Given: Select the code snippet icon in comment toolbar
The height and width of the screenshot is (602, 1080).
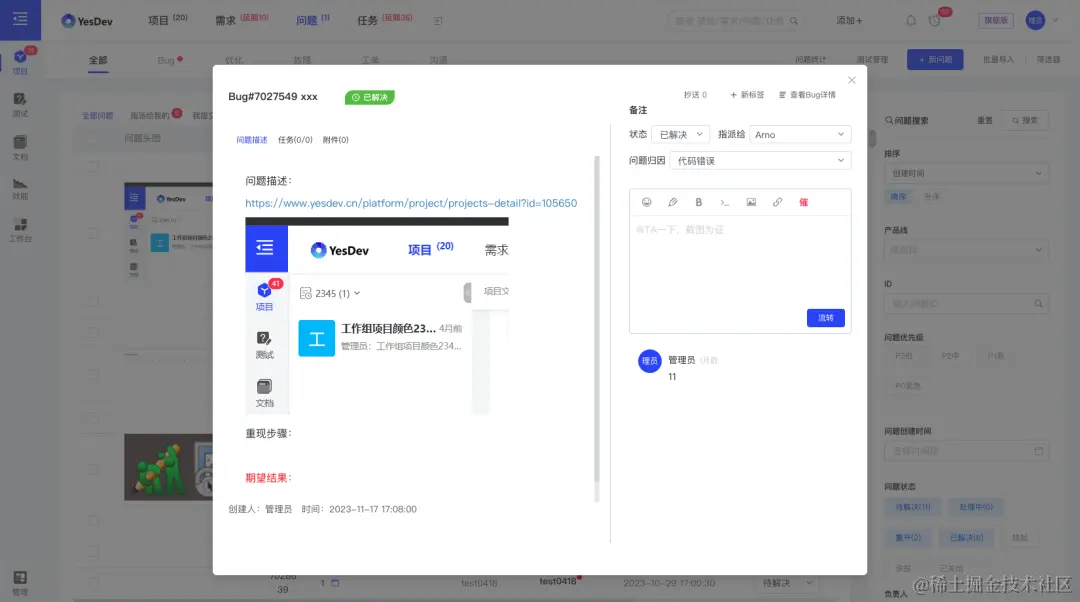Looking at the screenshot, I should tap(726, 201).
